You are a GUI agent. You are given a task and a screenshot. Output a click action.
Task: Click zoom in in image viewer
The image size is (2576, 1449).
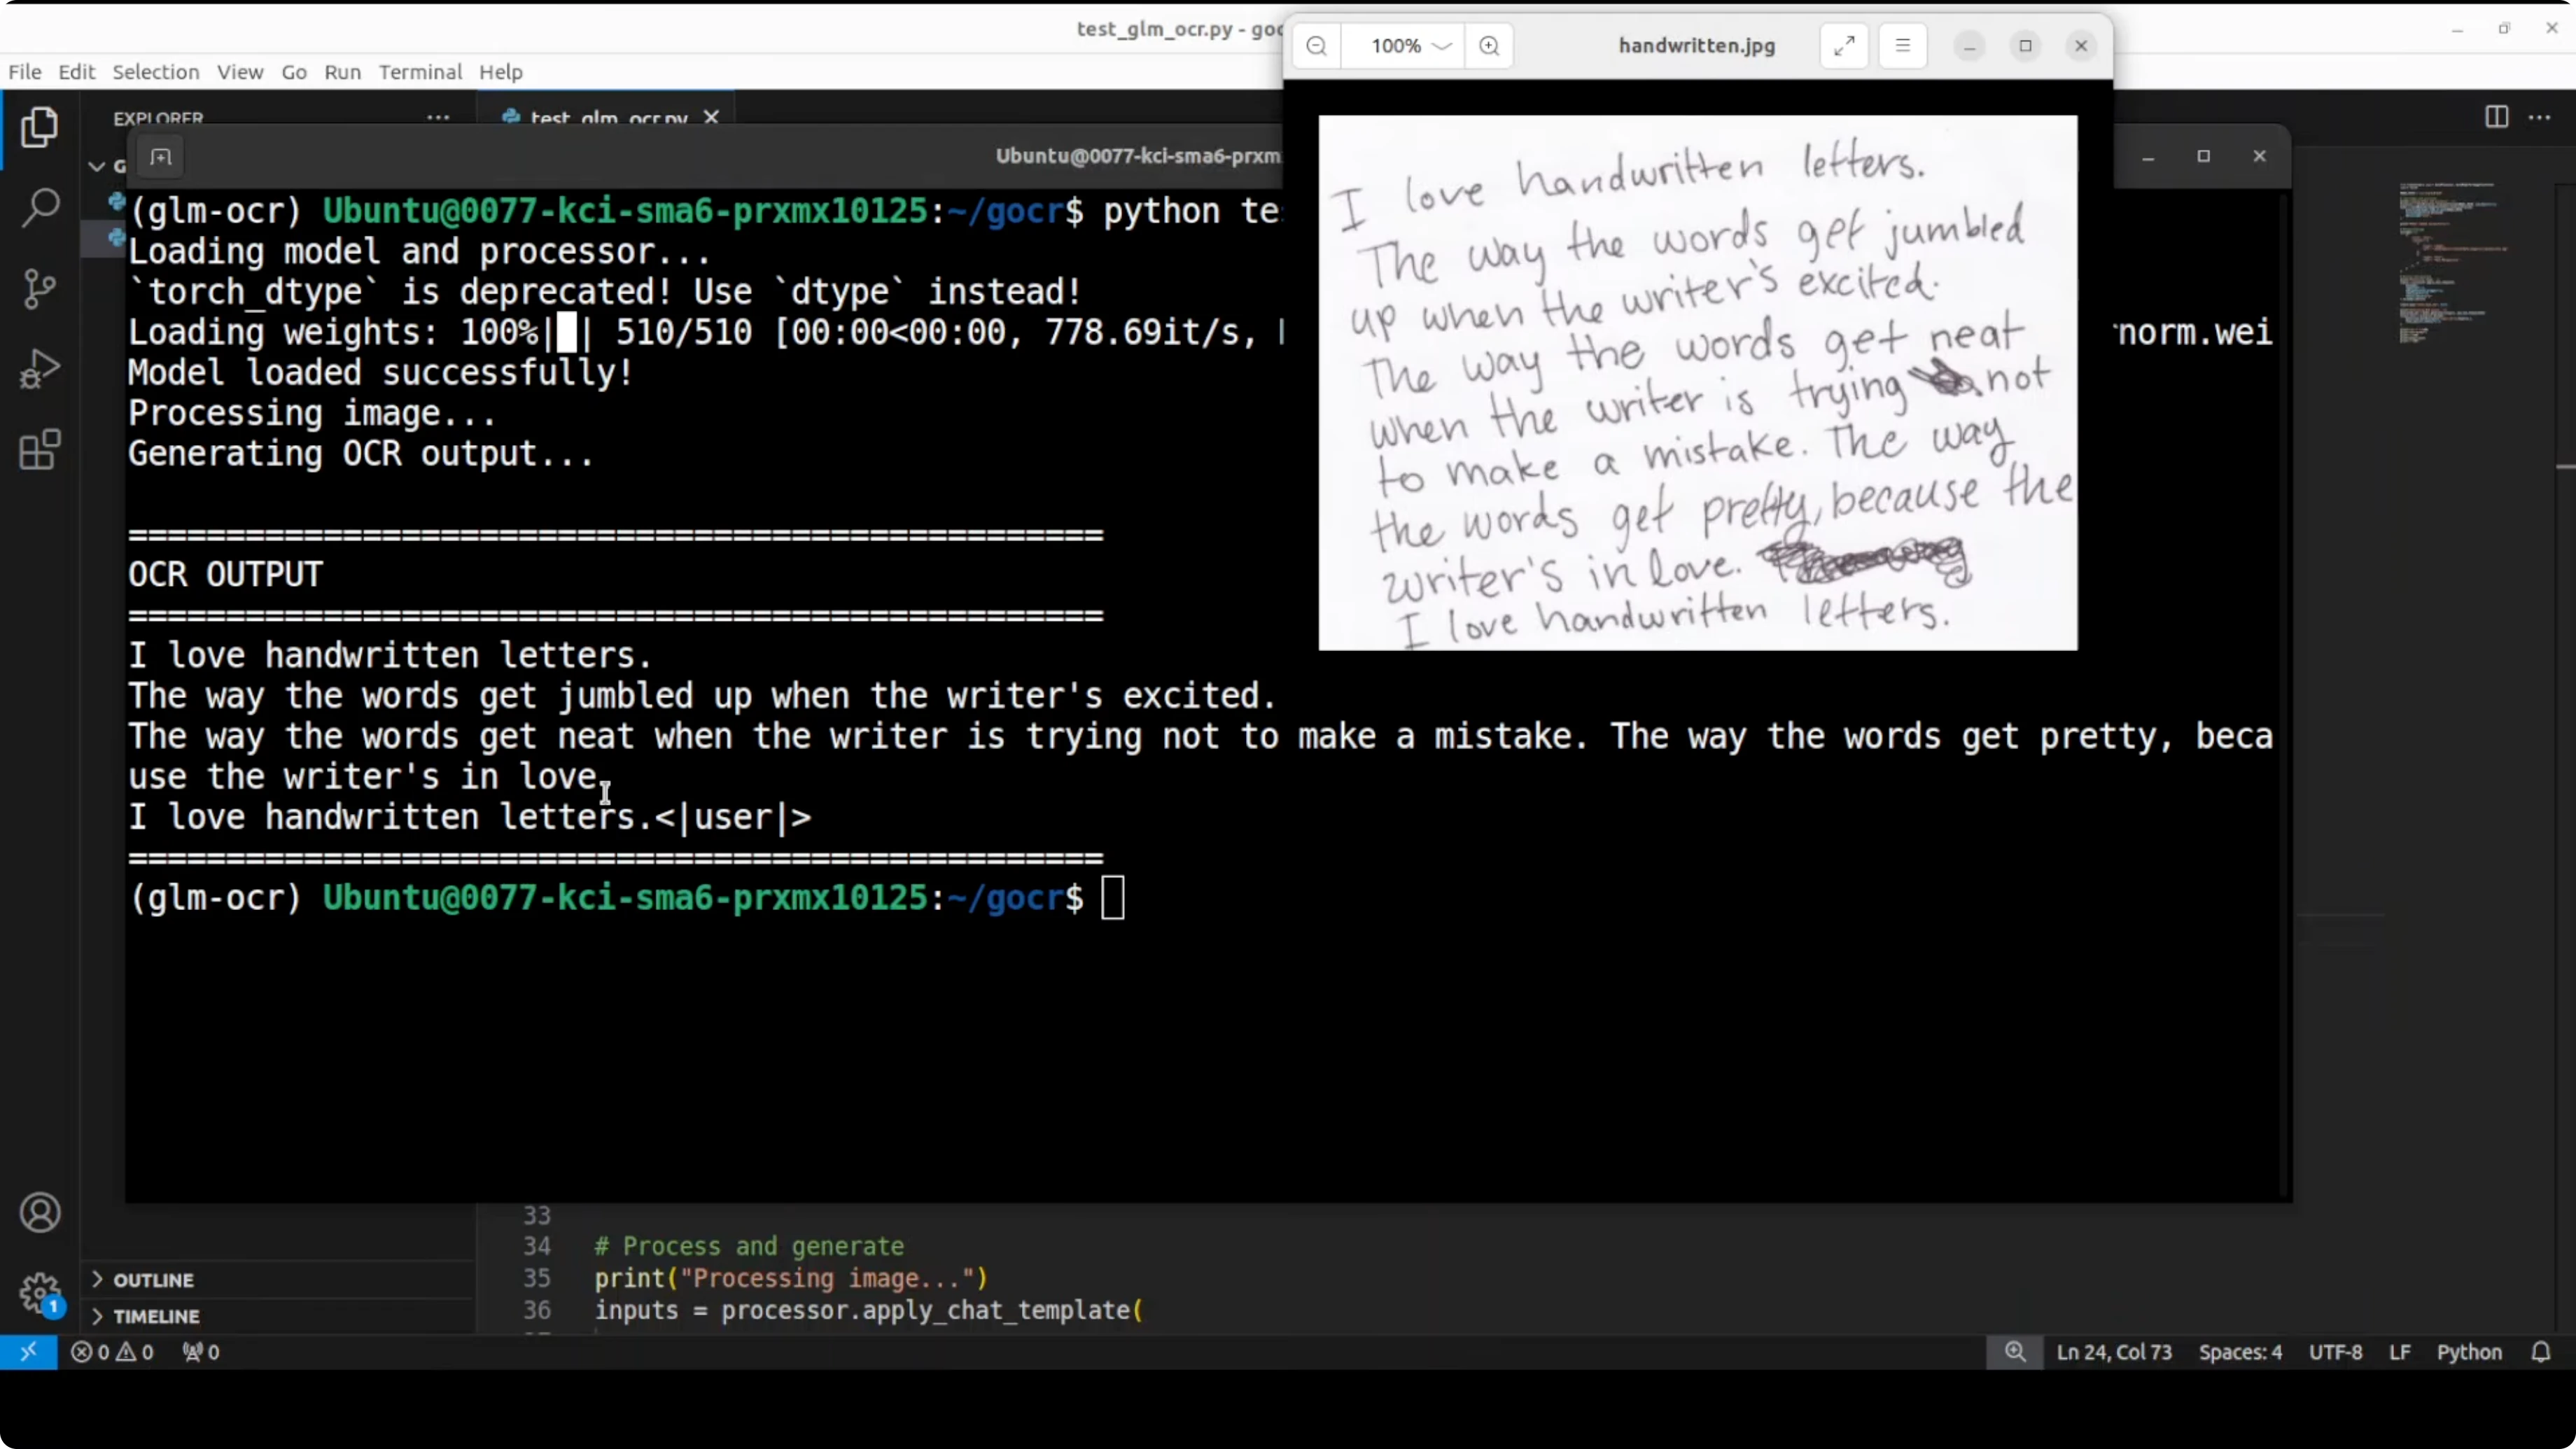point(1489,46)
